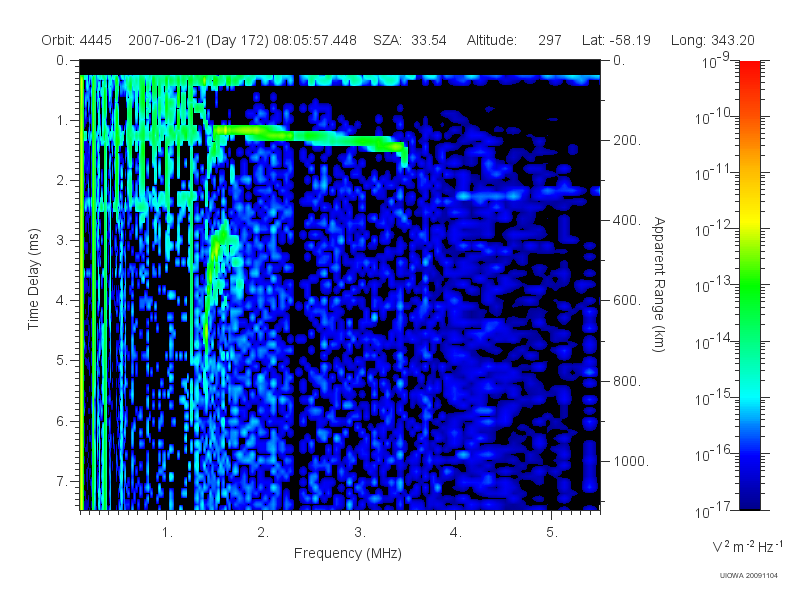The height and width of the screenshot is (600, 800).
Task: Click the 'Altitude:' label
Action: [491, 40]
